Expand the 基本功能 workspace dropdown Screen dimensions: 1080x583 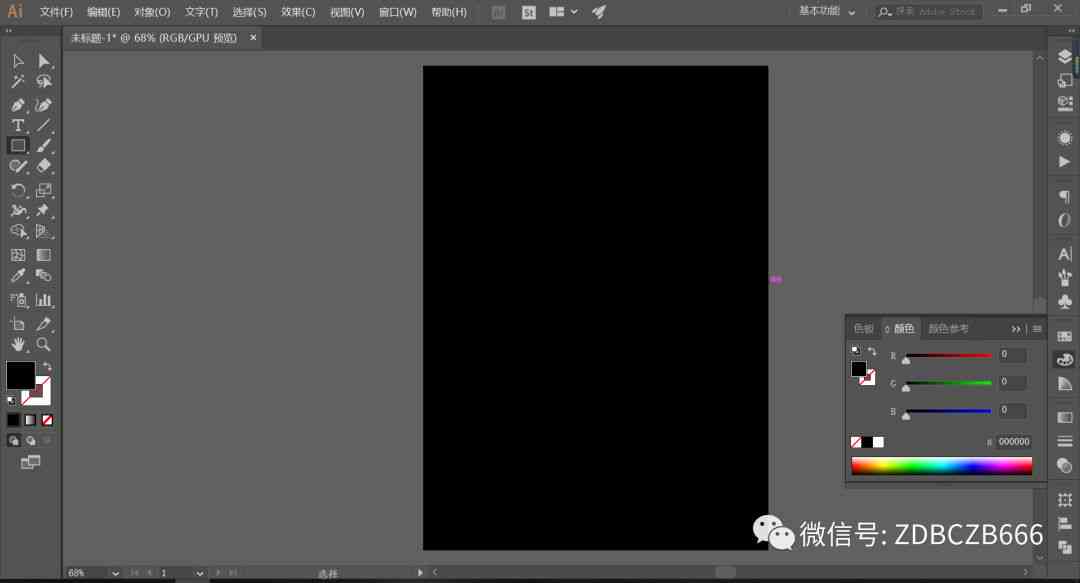(827, 11)
